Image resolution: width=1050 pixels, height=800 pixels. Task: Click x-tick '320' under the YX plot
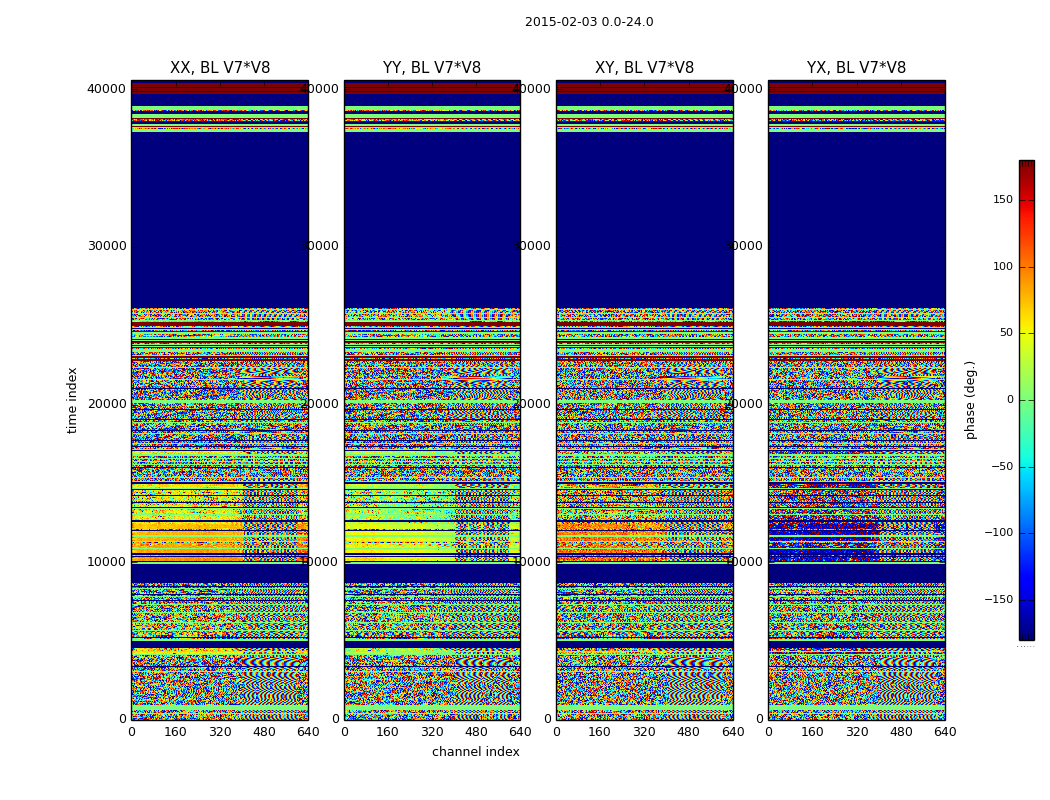point(856,732)
